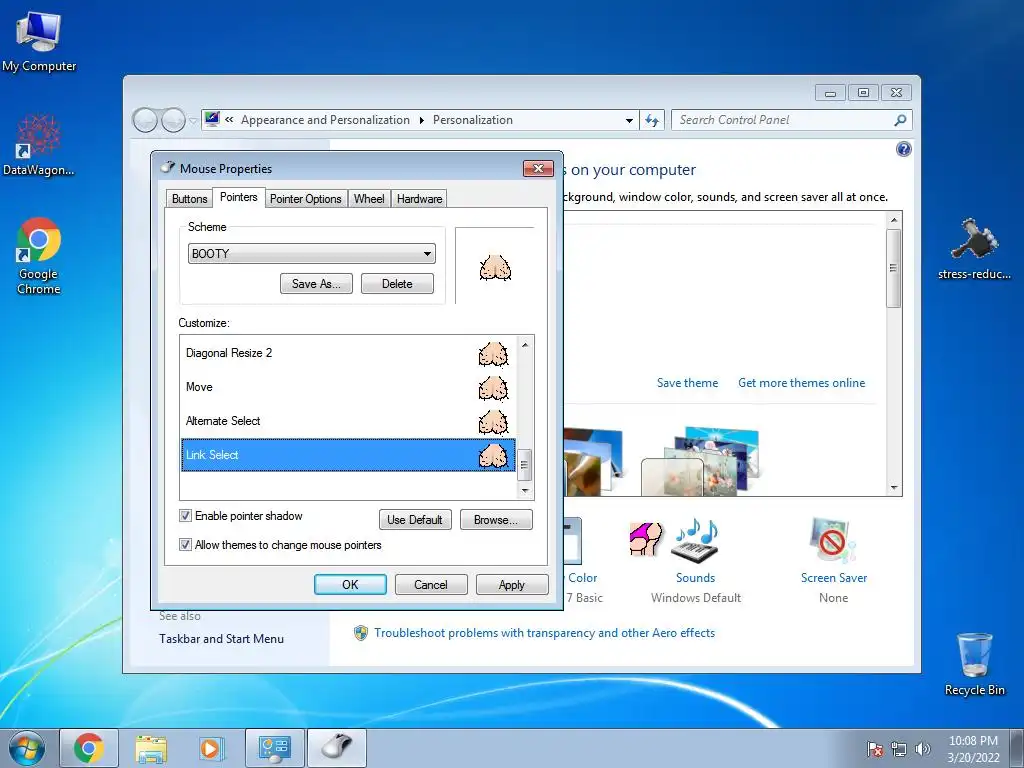Click the network tray icon

pyautogui.click(x=899, y=749)
